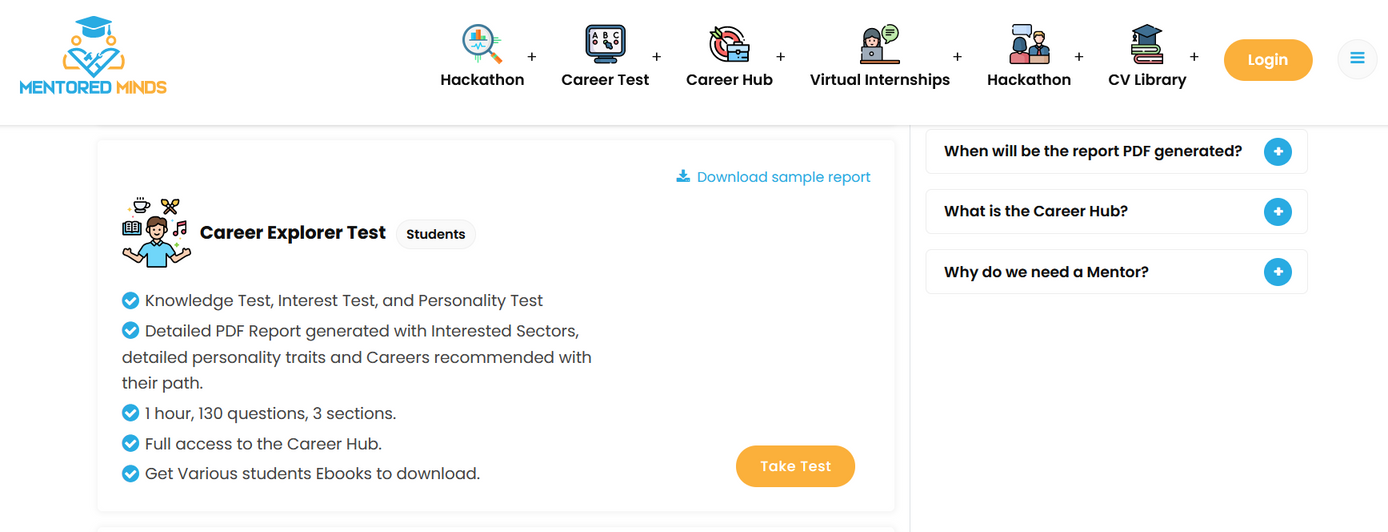
Task: Click '1 hour, 130 questions, 3 sections.' text
Action: click(270, 413)
